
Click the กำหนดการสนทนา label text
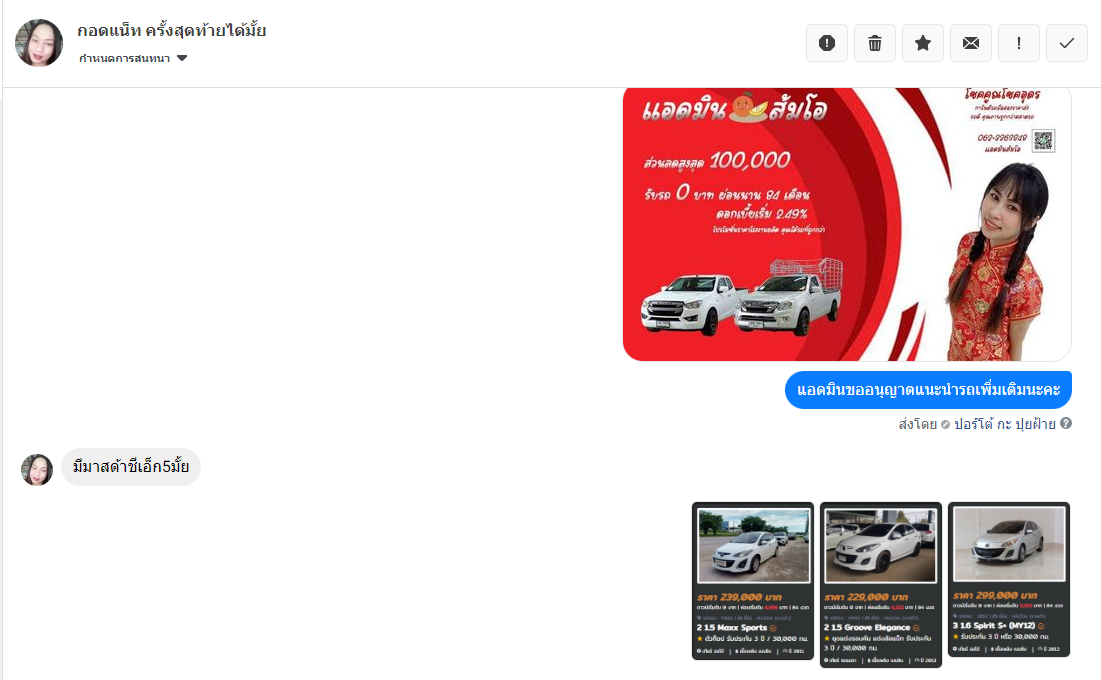coord(124,58)
